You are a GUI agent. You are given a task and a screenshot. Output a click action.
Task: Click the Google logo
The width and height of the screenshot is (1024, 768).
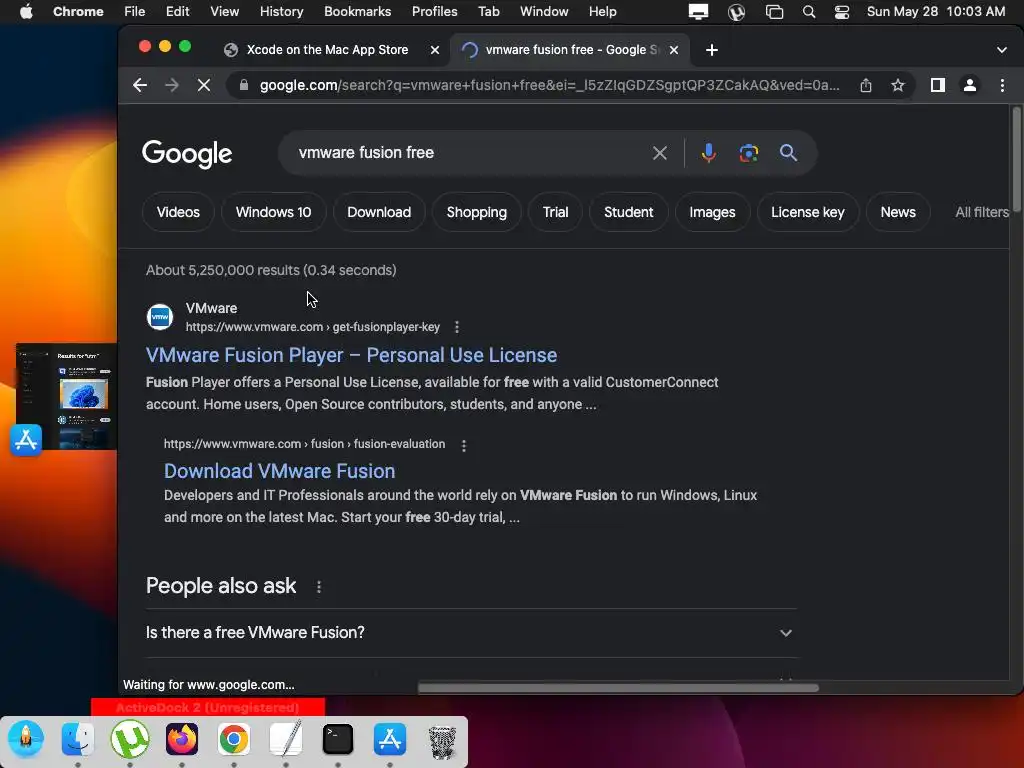point(187,153)
